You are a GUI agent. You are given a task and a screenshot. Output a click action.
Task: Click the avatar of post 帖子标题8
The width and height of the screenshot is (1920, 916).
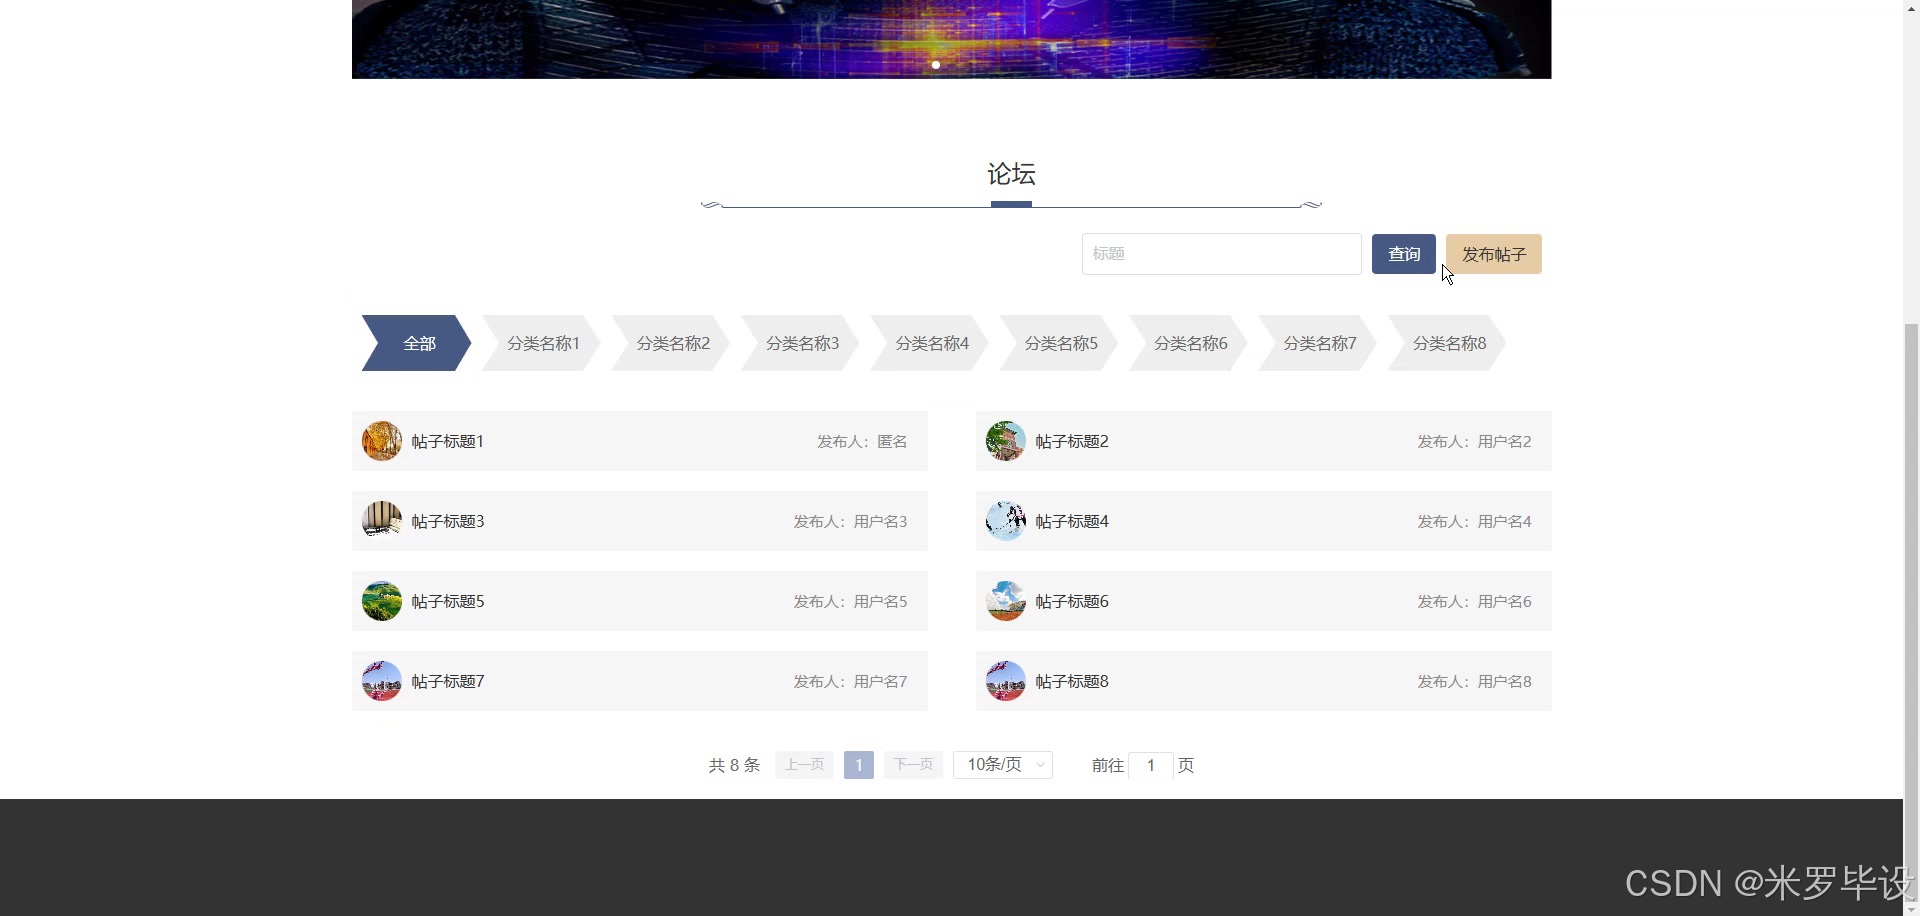coord(1005,681)
